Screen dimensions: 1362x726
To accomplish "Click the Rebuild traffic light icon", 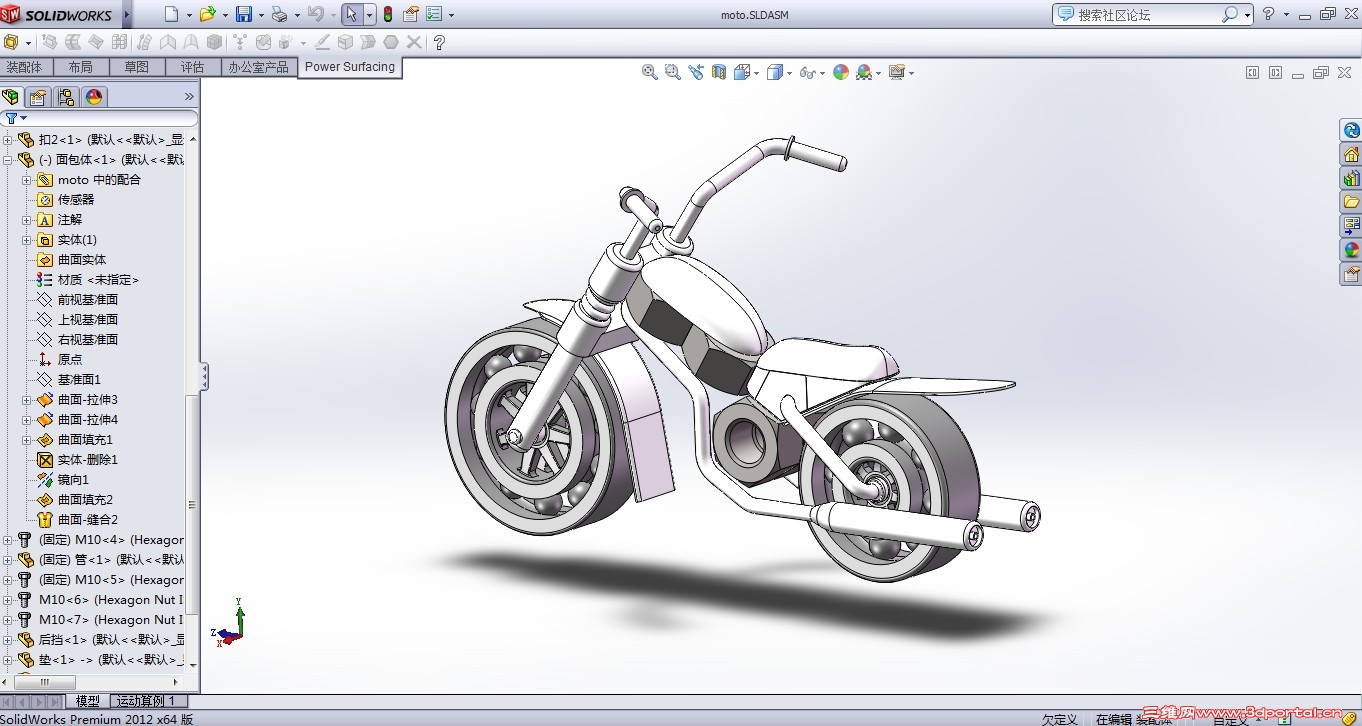I will tap(387, 14).
